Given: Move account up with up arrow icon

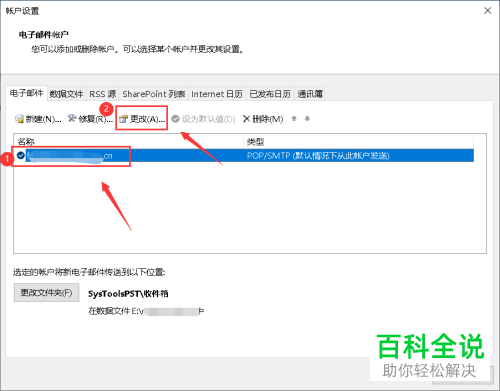Looking at the screenshot, I should coord(294,118).
